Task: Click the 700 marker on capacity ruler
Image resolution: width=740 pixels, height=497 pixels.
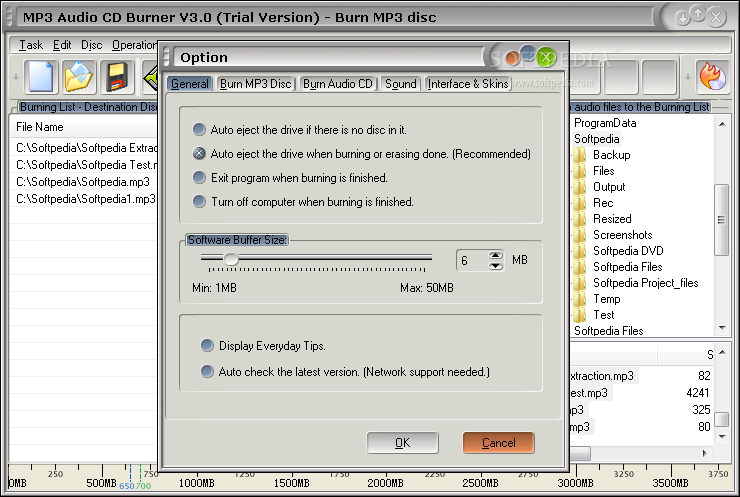Action: (143, 486)
